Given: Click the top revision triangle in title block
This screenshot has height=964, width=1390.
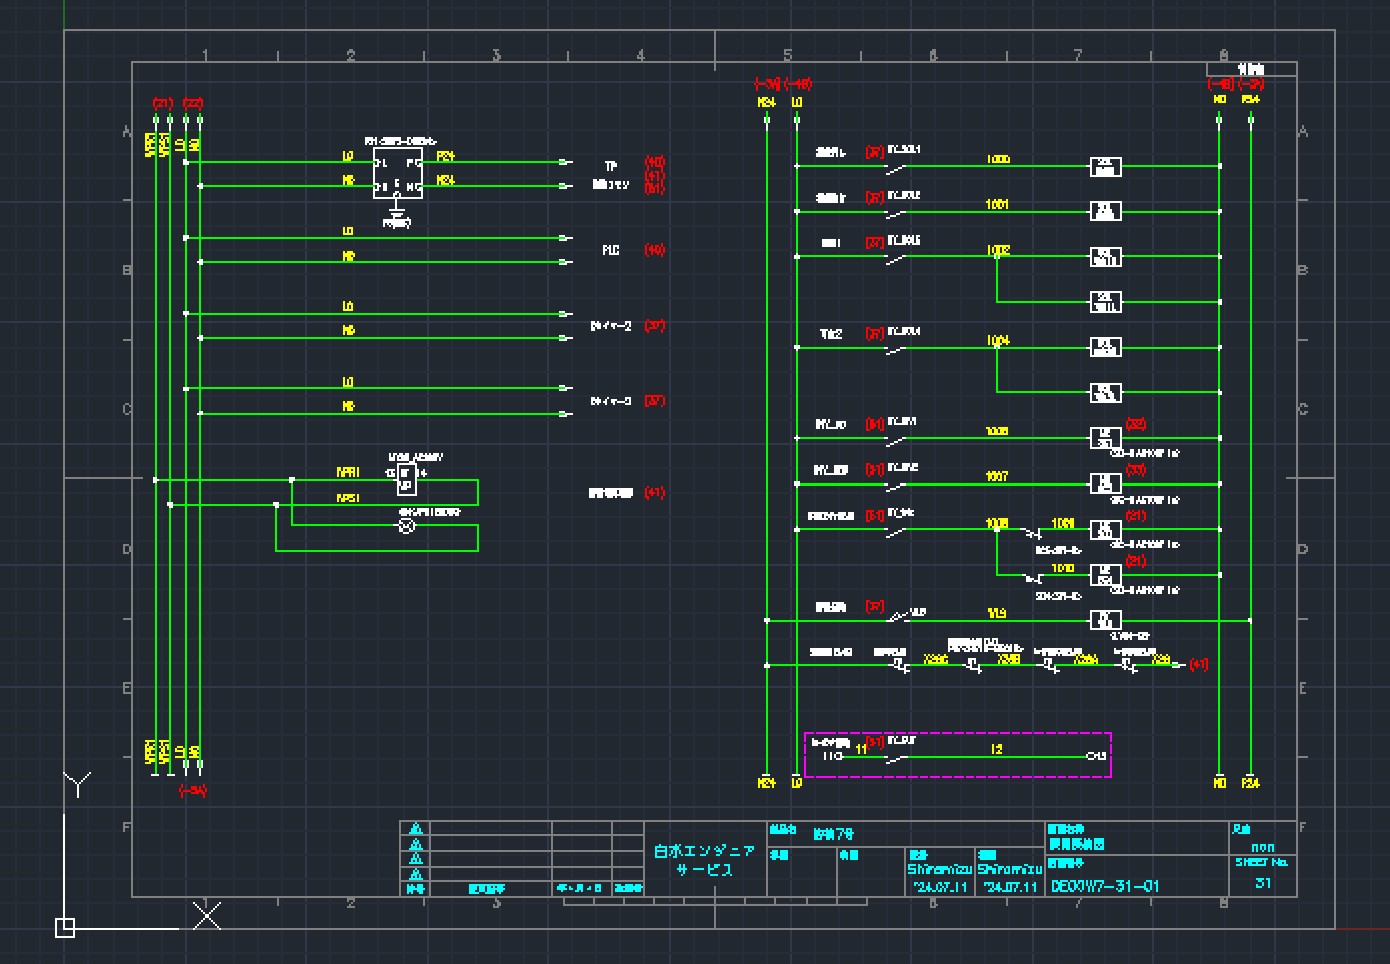Looking at the screenshot, I should click(416, 829).
